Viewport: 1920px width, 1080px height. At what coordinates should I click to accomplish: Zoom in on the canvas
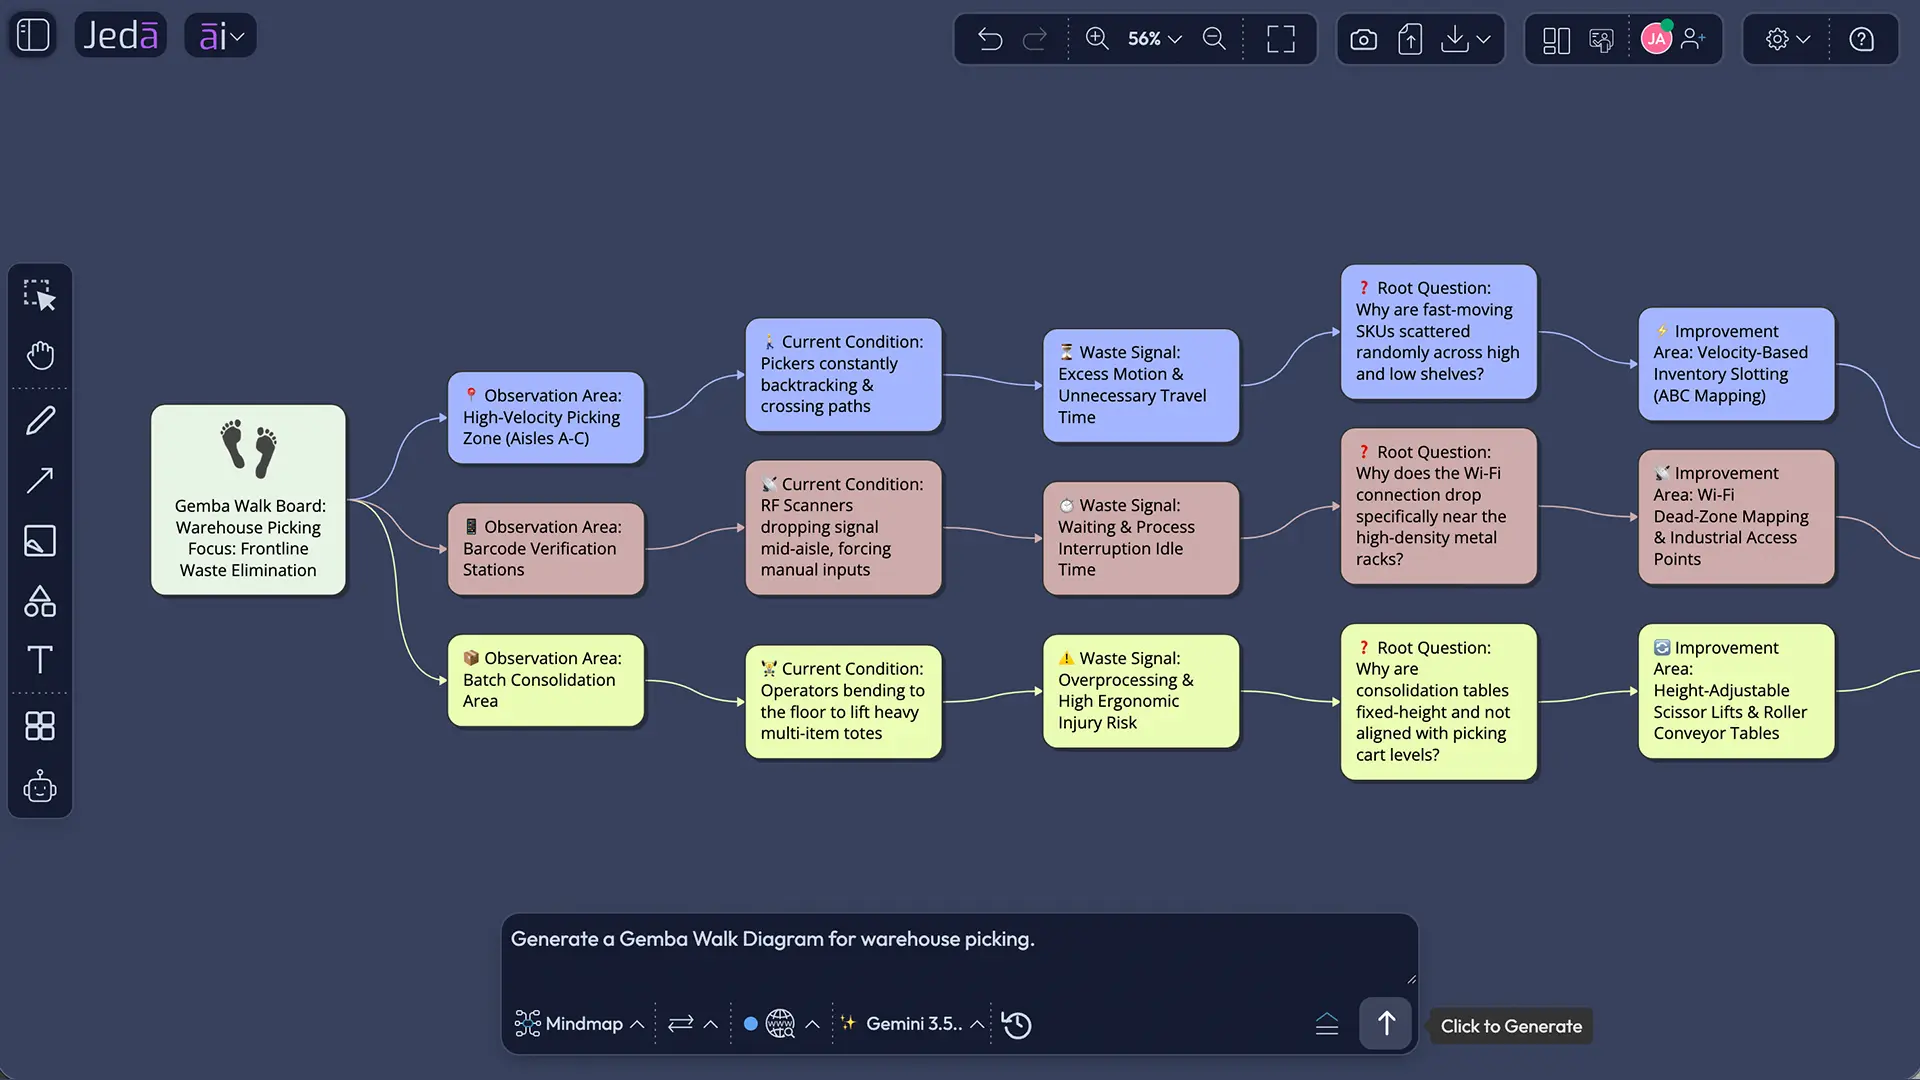click(1097, 39)
